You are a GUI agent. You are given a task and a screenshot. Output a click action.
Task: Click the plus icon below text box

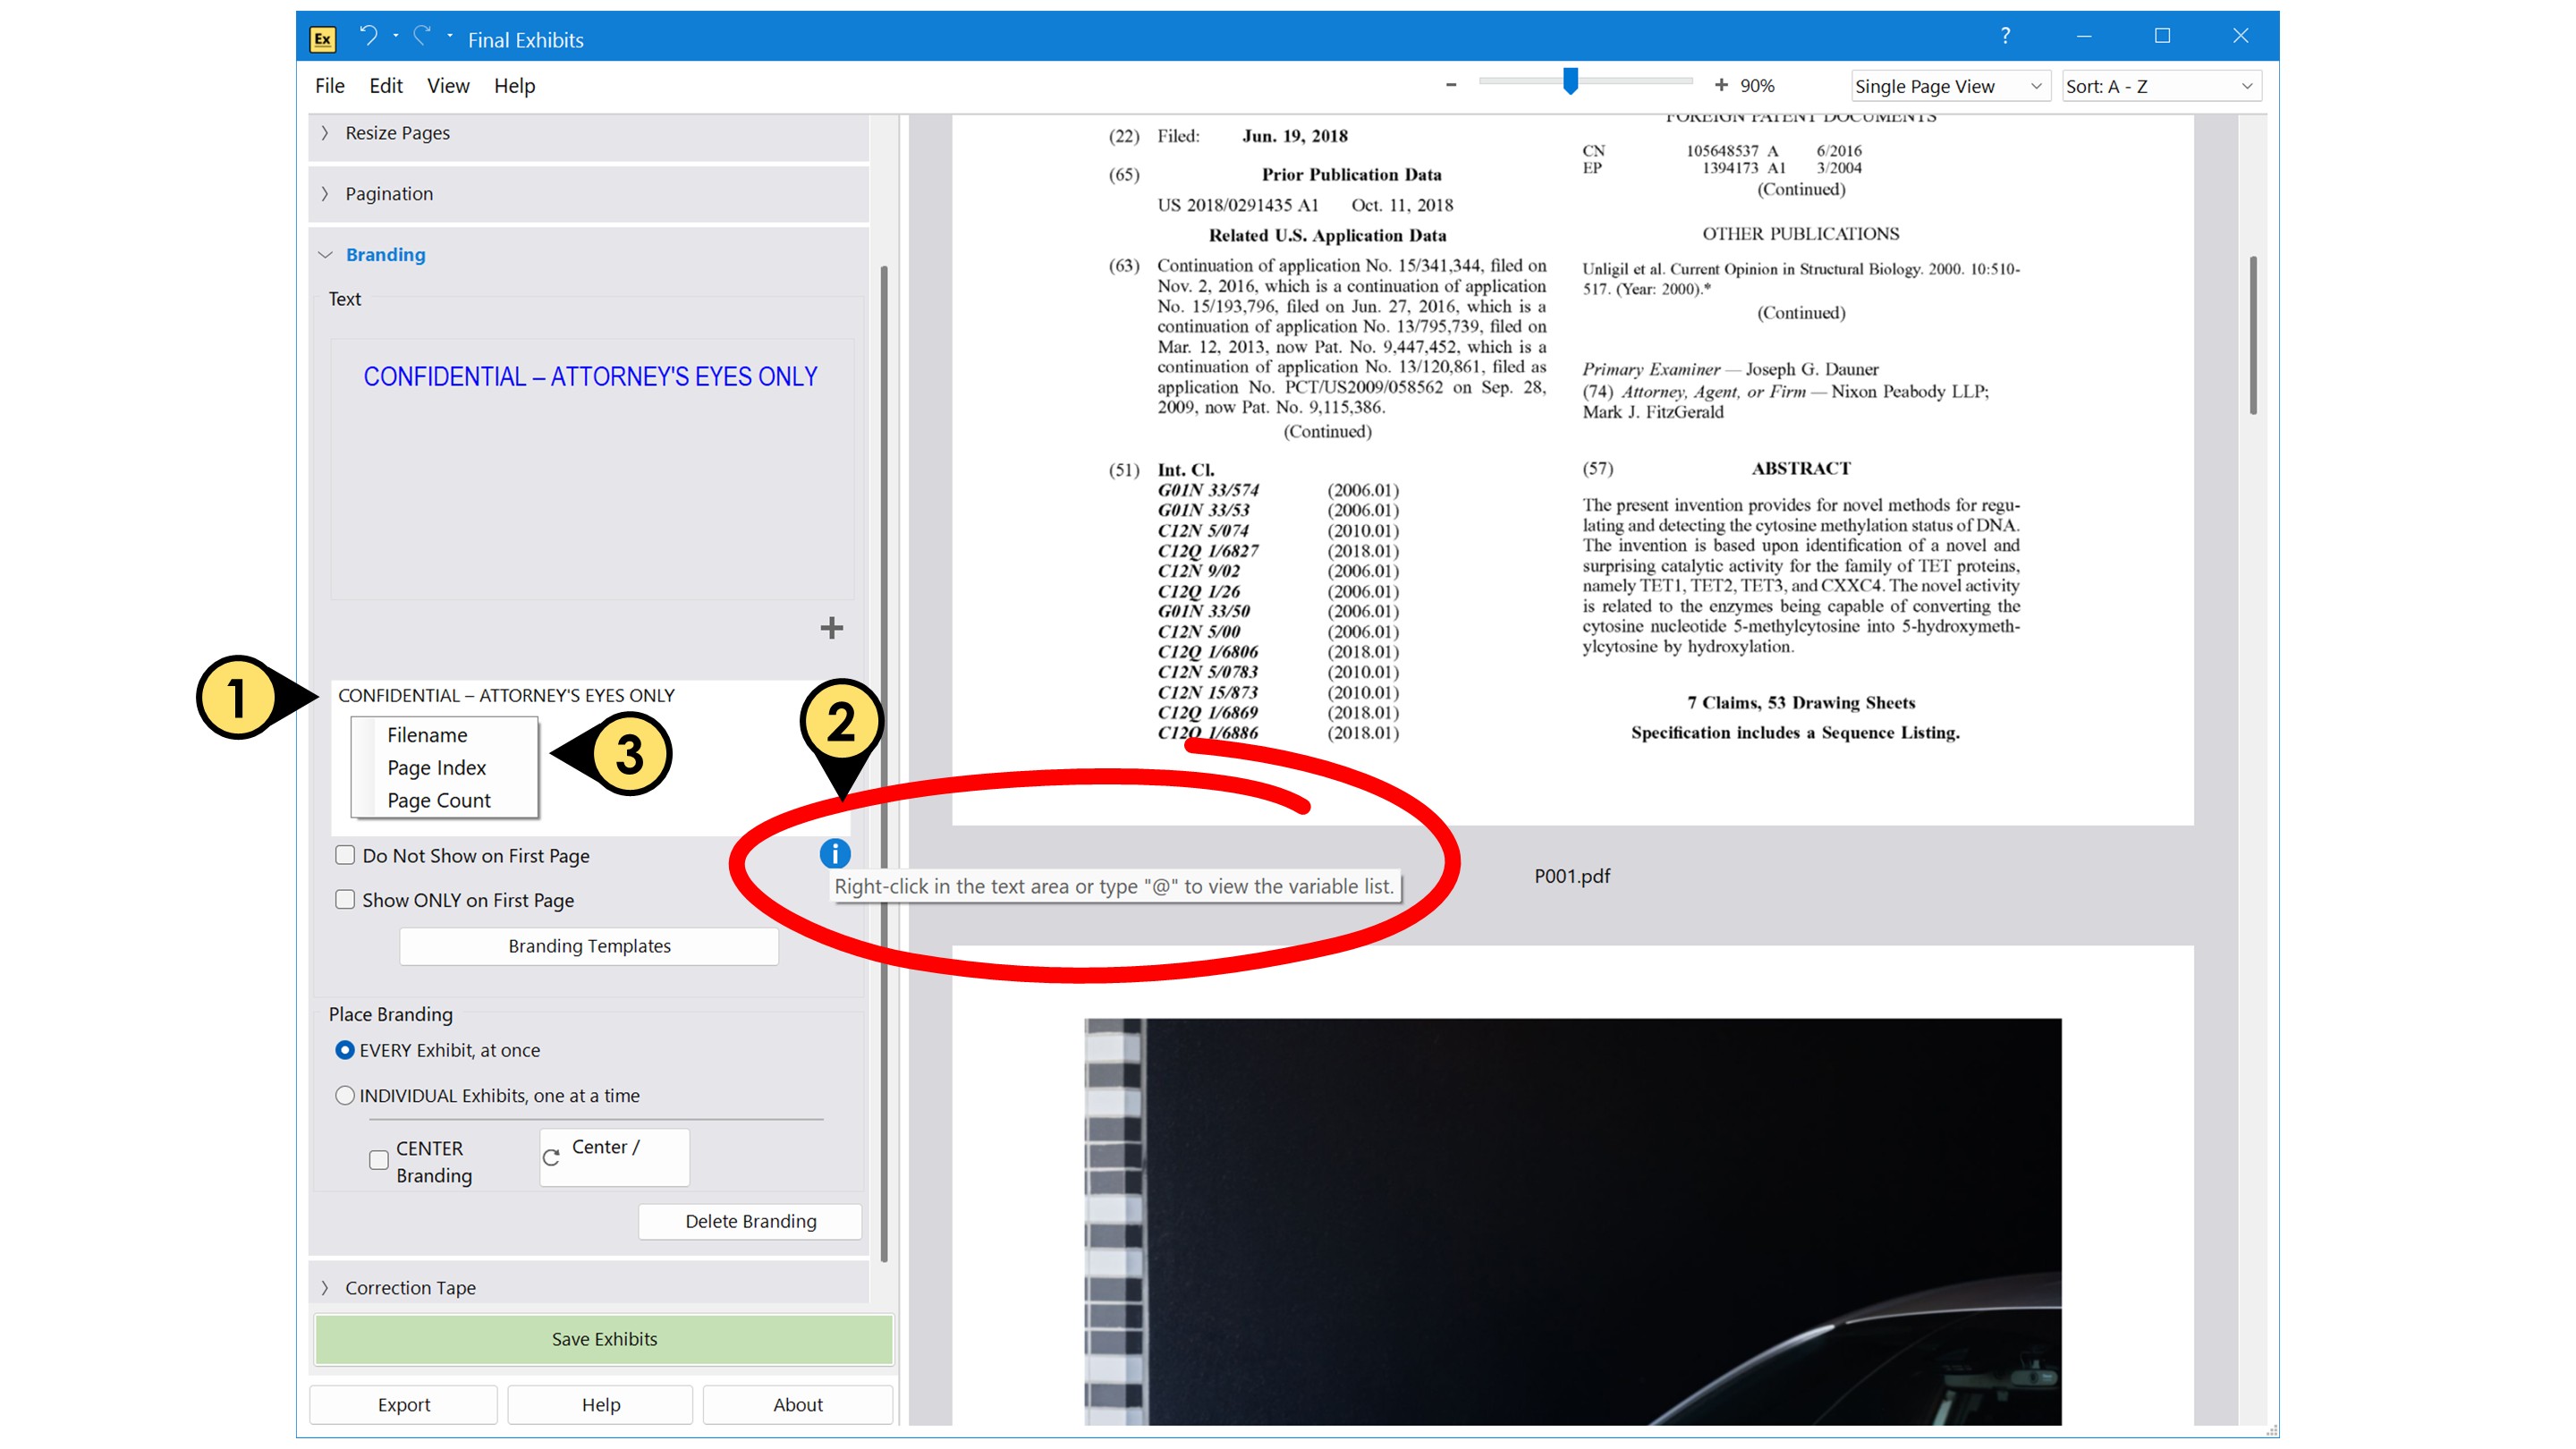[831, 628]
